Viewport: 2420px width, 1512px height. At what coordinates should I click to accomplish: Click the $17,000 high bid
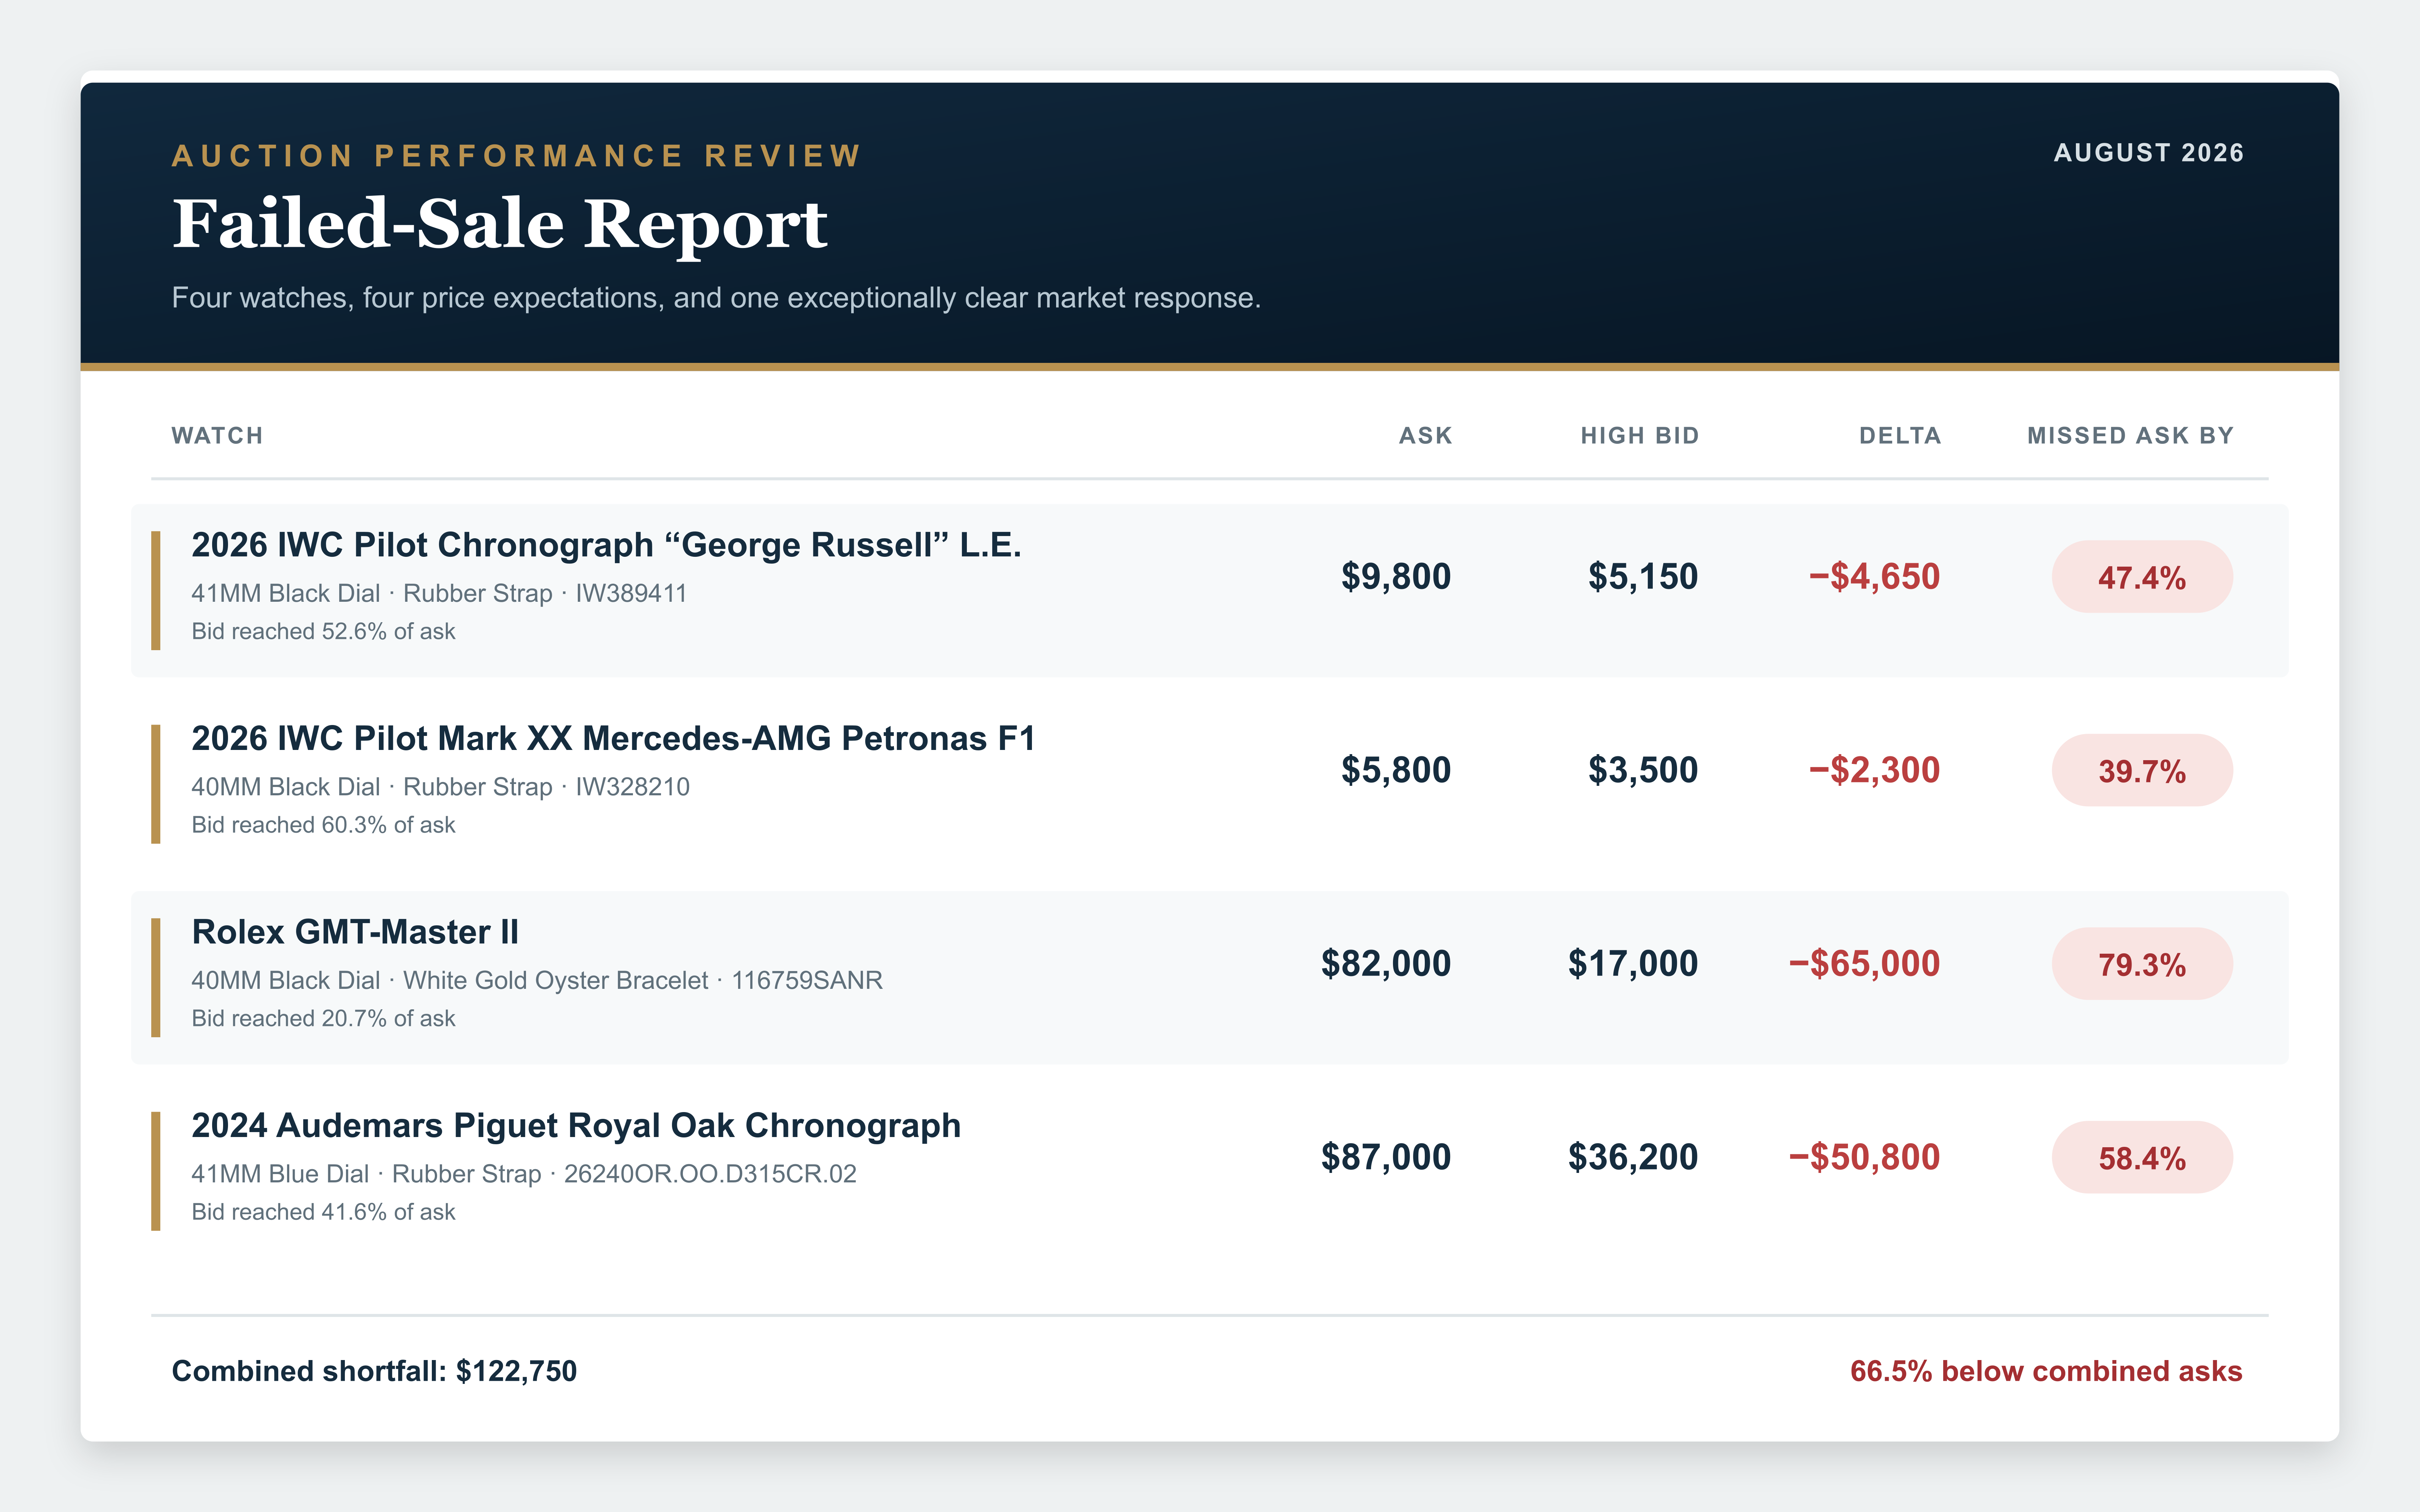point(1633,964)
